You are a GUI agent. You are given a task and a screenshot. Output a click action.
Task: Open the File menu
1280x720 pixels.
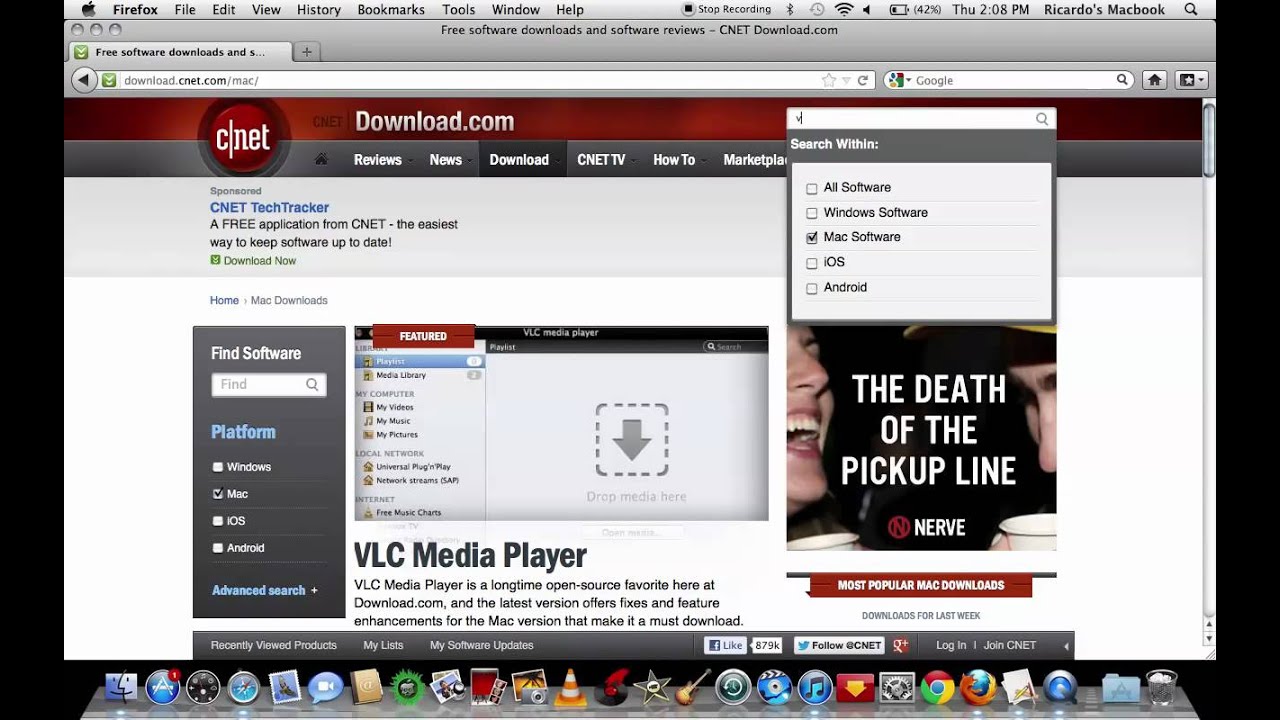185,9
